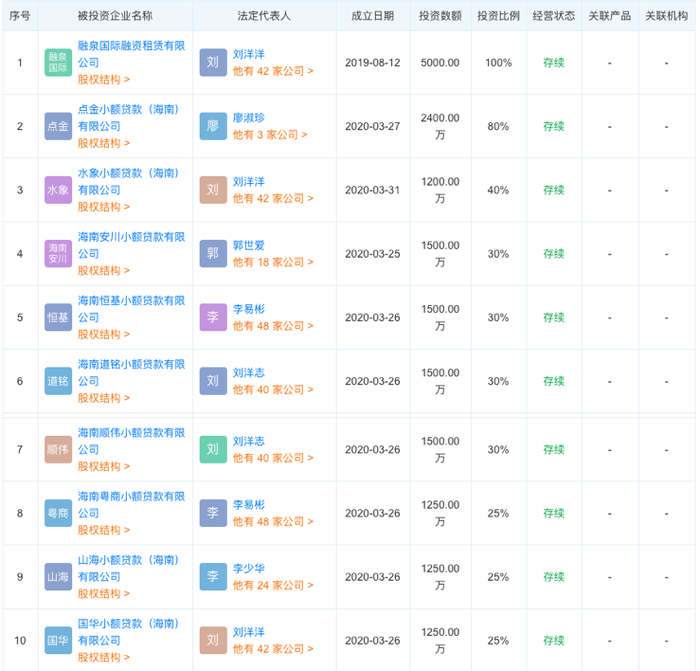The height and width of the screenshot is (671, 700).
Task: Click the 恒基 company logo icon
Action: coord(58,317)
